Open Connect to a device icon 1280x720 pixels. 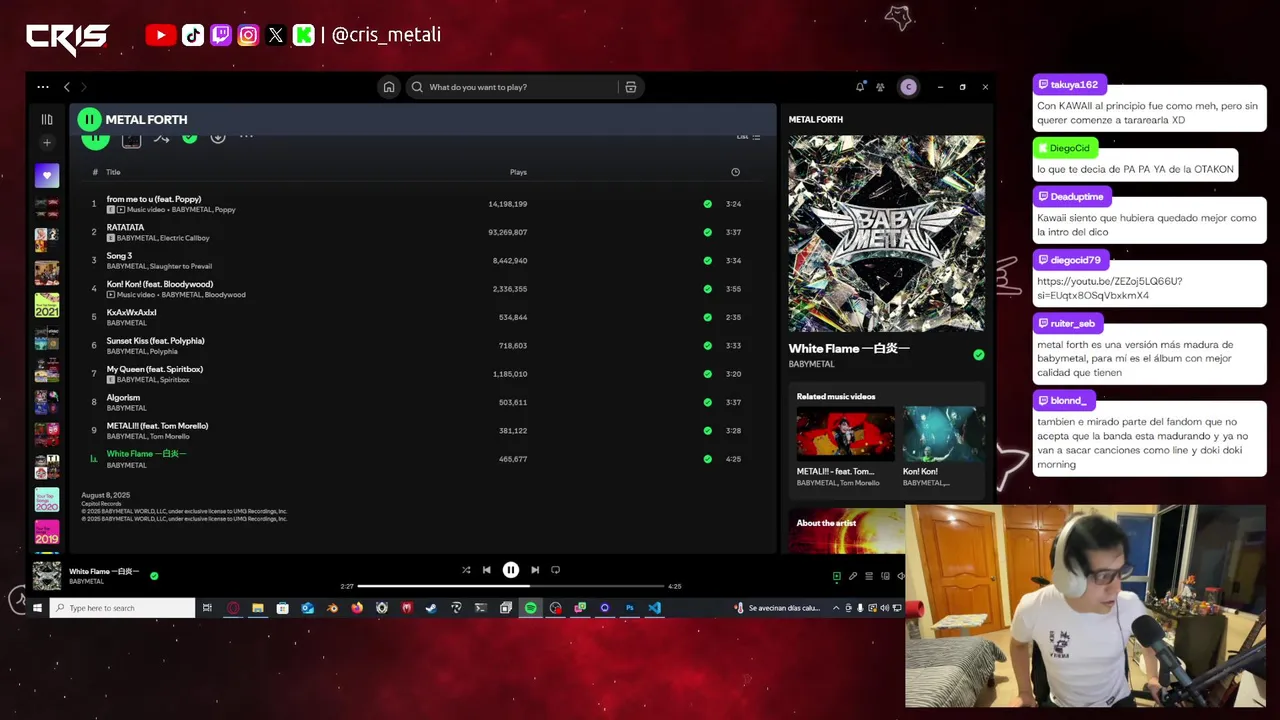tap(885, 576)
